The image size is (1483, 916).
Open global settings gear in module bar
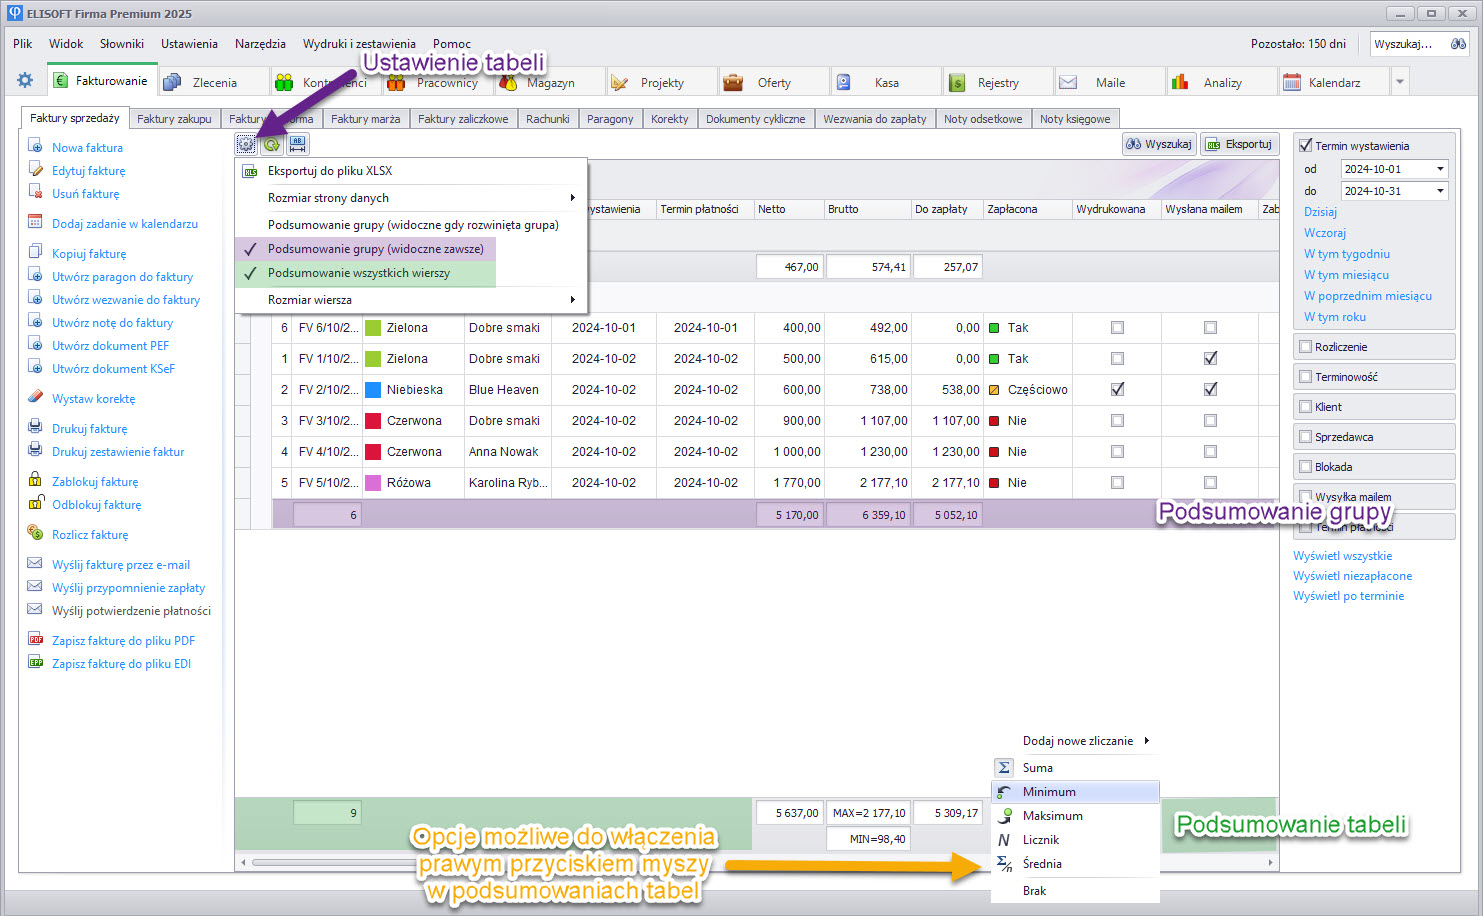[25, 81]
